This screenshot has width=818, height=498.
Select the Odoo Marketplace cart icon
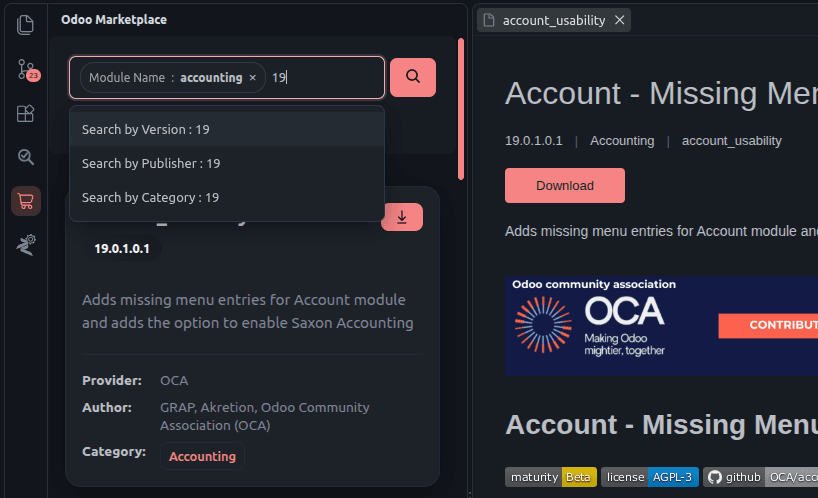26,201
